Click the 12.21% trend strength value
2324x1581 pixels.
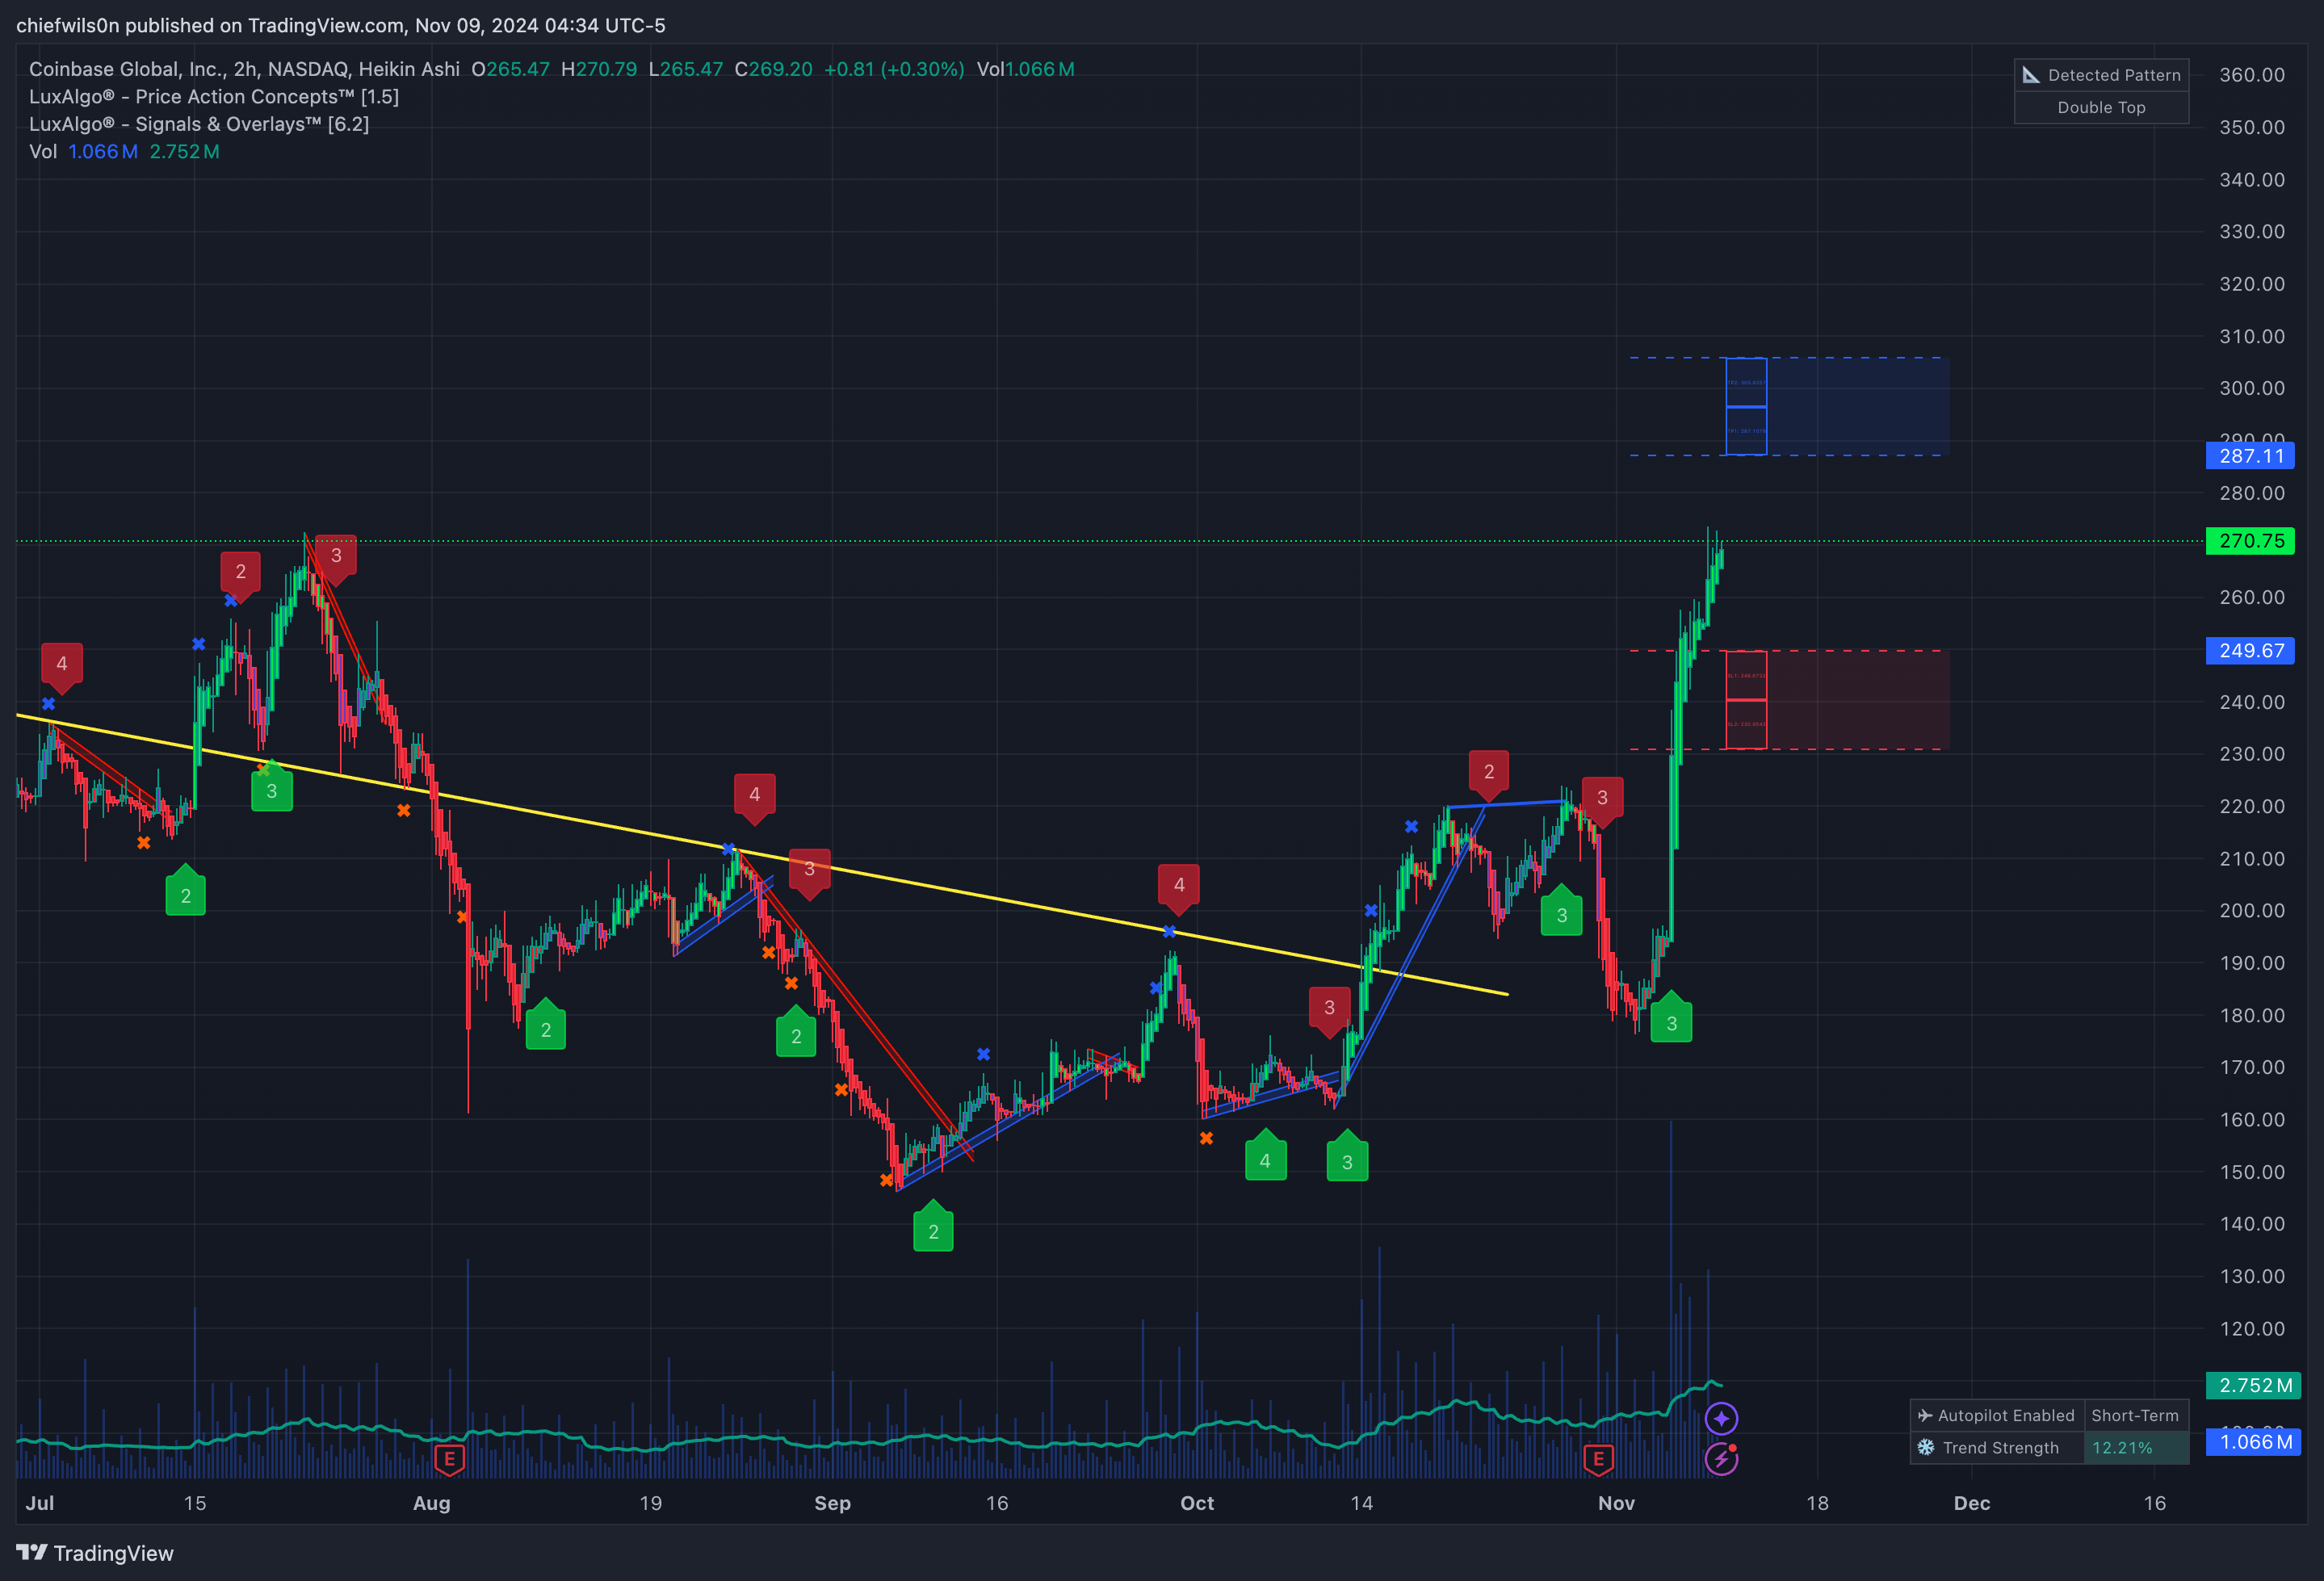point(2122,1447)
